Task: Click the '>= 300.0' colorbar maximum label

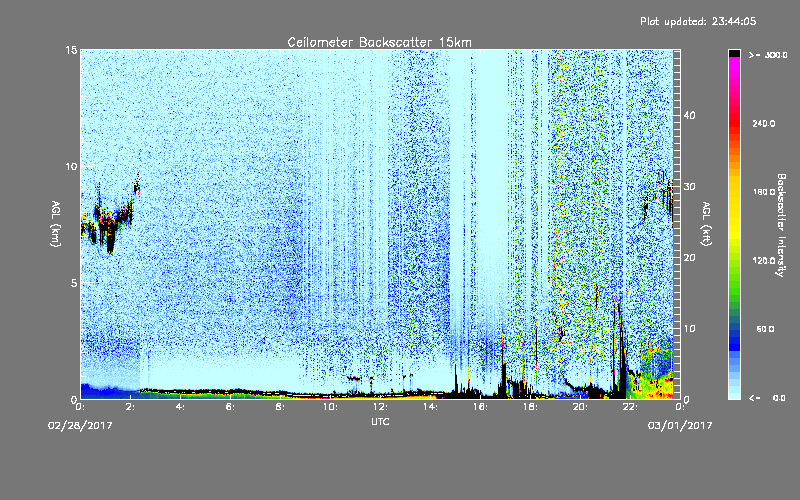Action: click(x=768, y=55)
